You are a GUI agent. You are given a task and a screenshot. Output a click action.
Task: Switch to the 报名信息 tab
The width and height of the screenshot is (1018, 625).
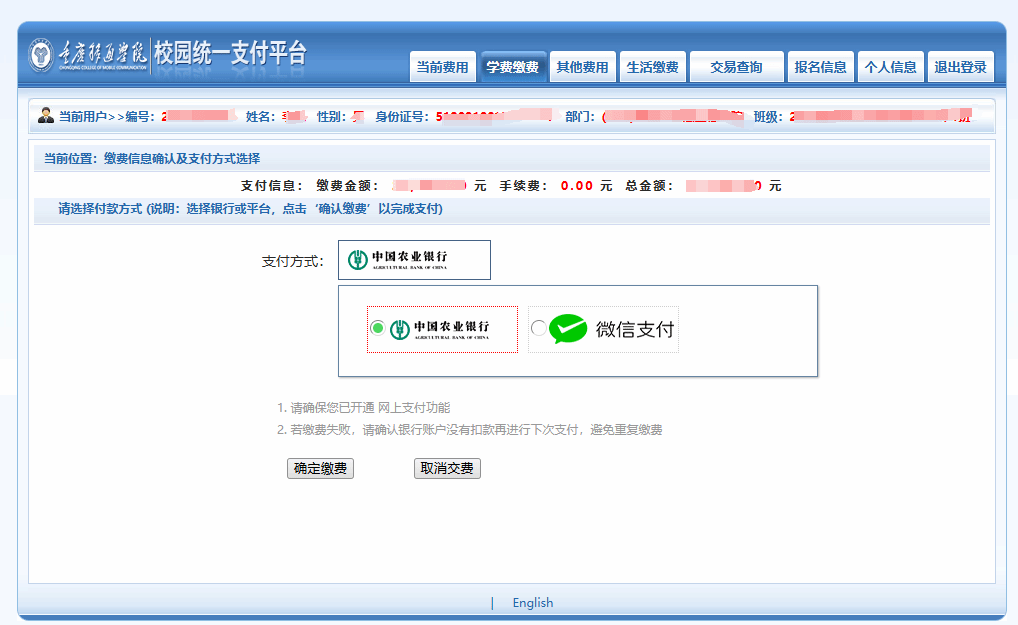(820, 68)
